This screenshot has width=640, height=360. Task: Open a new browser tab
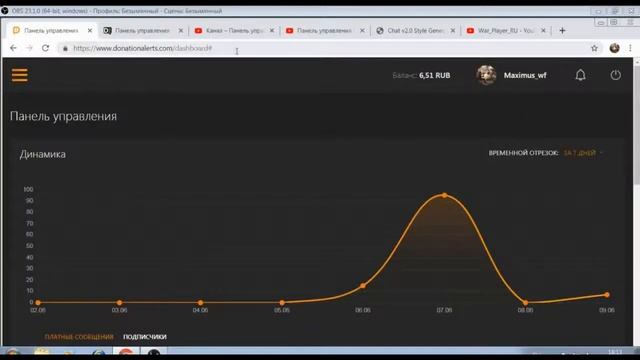(562, 31)
